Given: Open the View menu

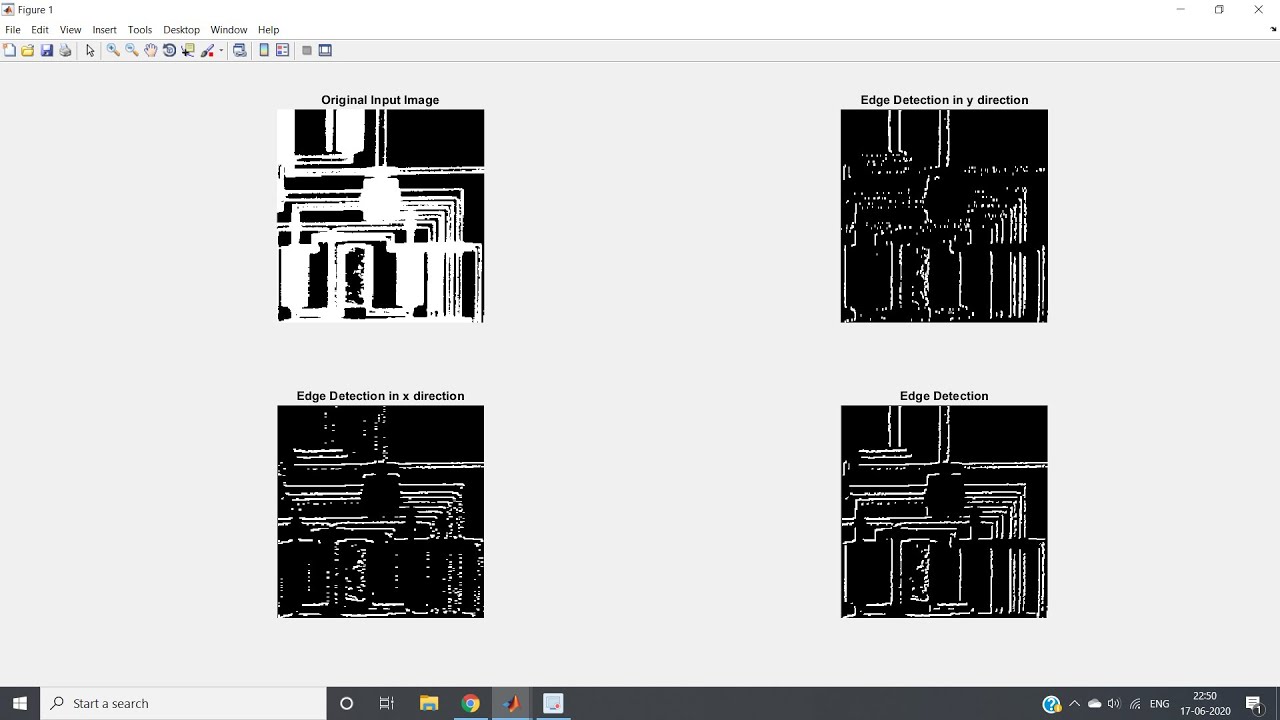Looking at the screenshot, I should tap(70, 30).
